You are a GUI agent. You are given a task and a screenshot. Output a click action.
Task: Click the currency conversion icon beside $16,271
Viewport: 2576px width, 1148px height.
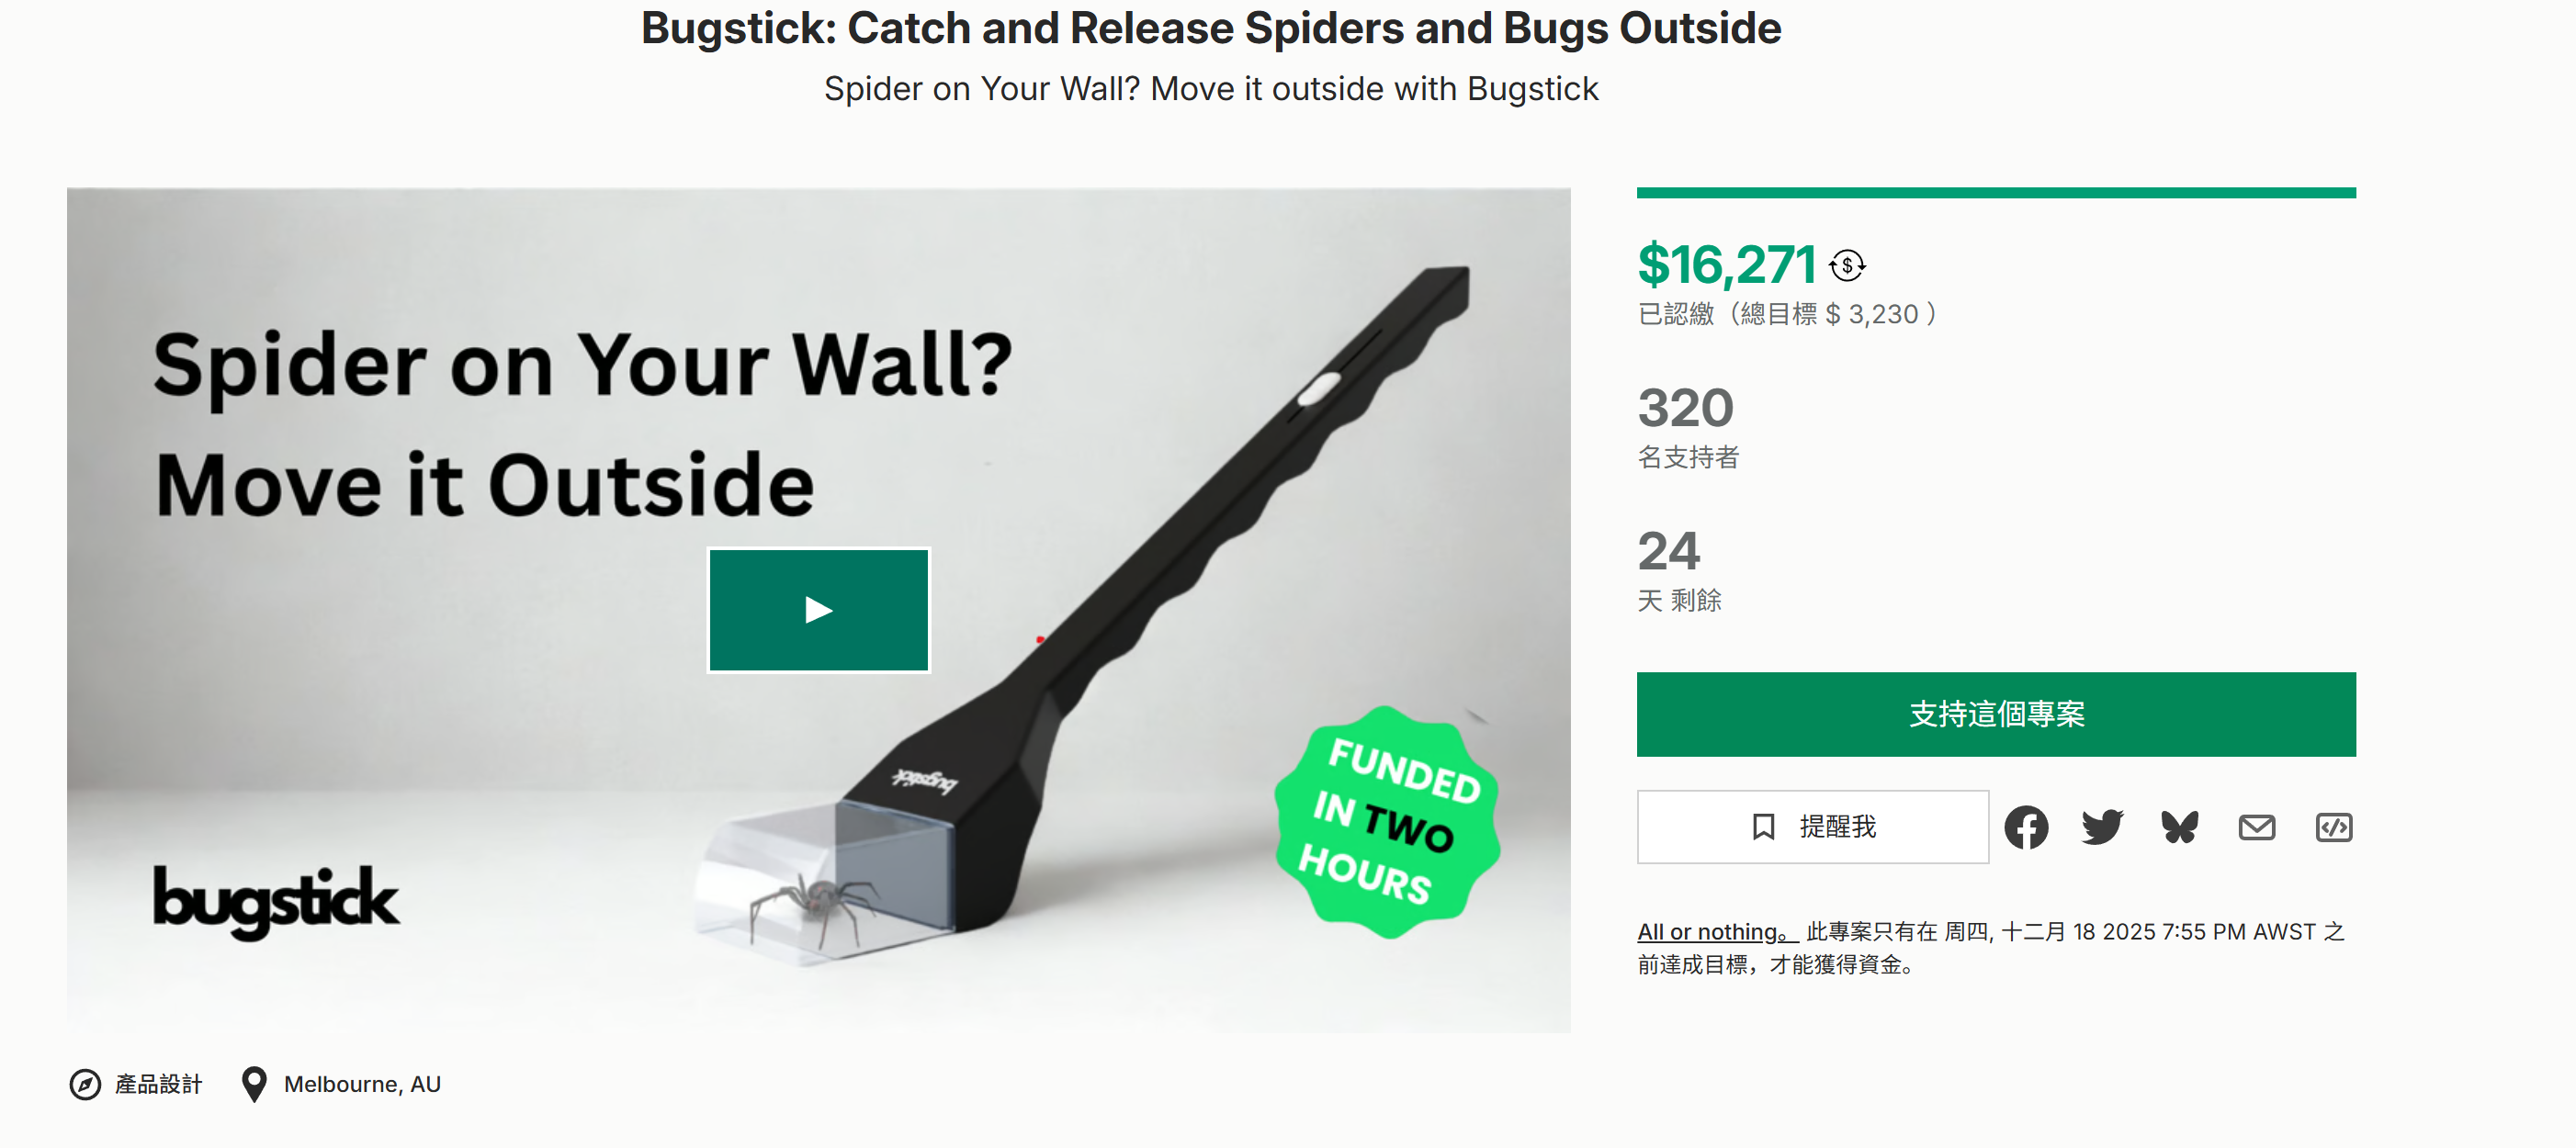[1846, 266]
